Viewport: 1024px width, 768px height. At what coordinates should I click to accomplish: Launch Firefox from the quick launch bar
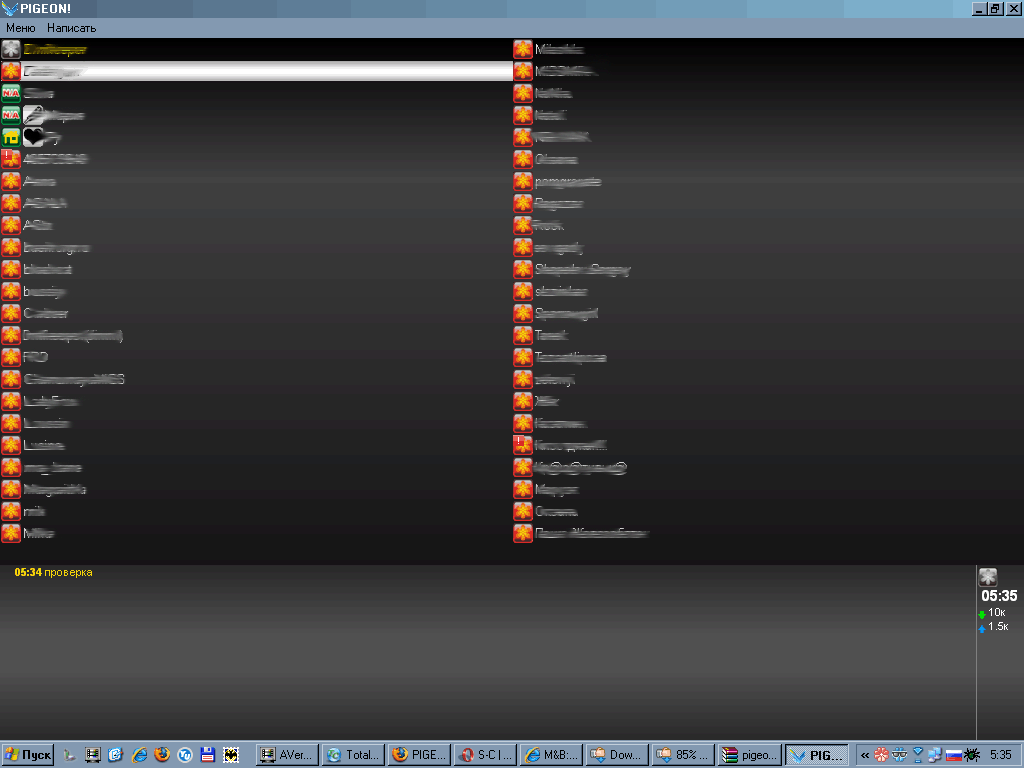click(x=162, y=755)
